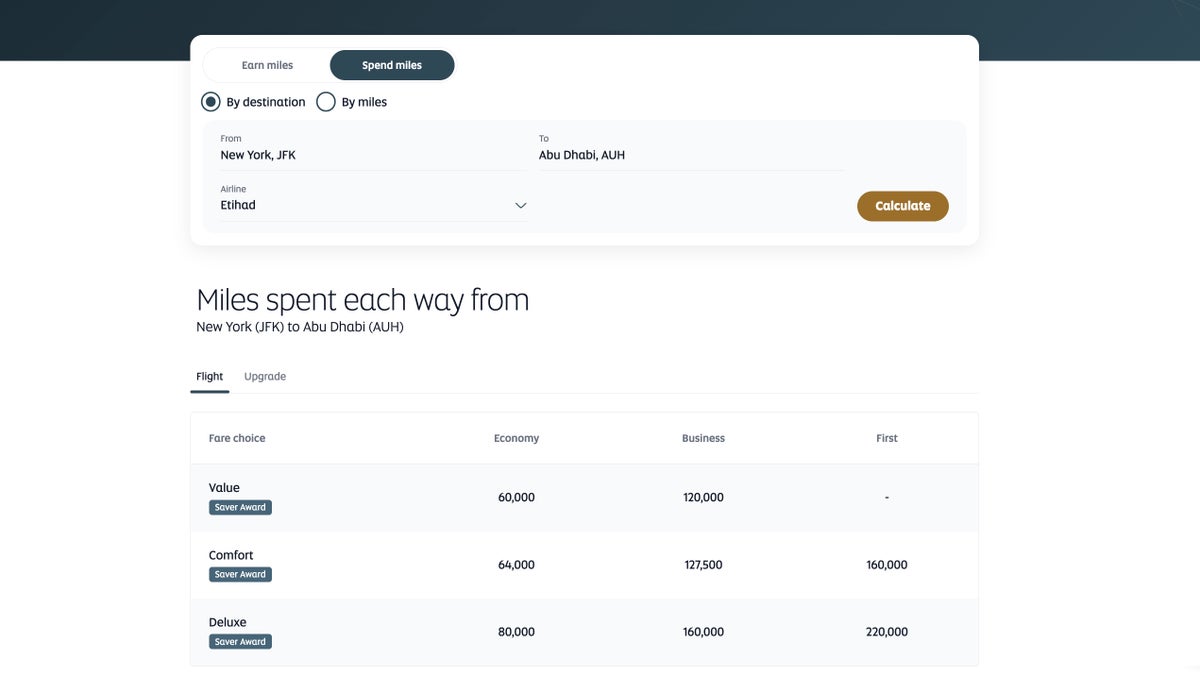Click the From field showing New York, JFK

(372, 155)
